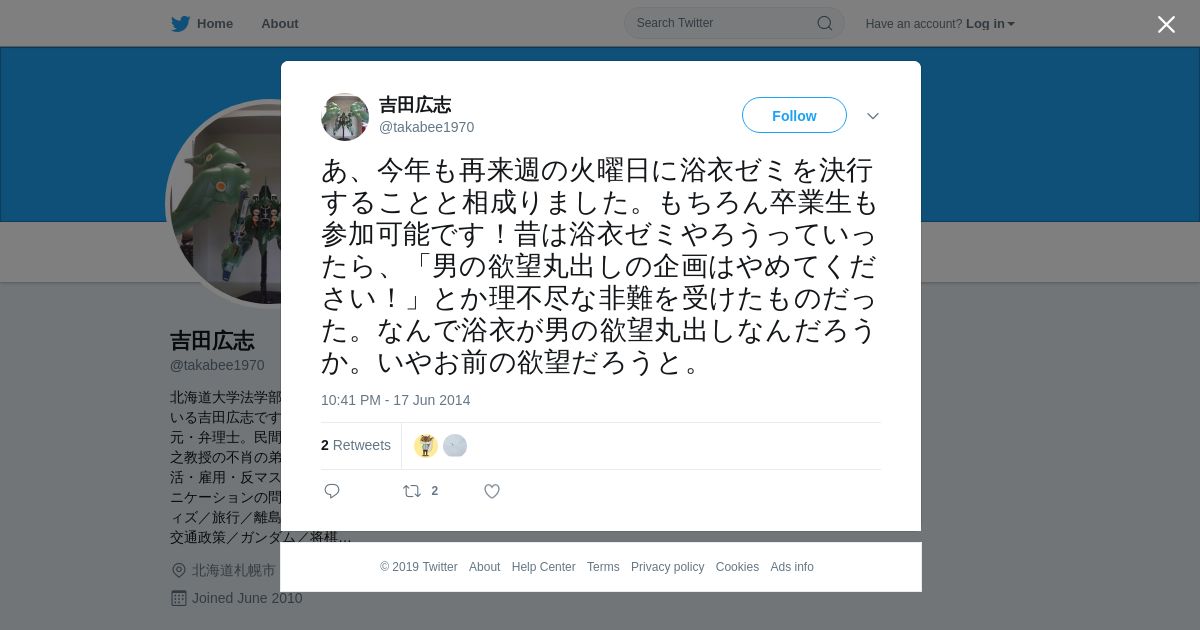1200x630 pixels.
Task: Open the About menu item
Action: coord(280,24)
